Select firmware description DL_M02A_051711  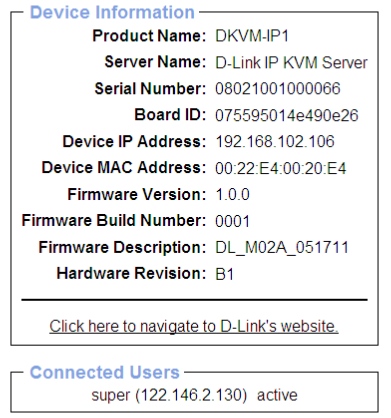coord(282,247)
